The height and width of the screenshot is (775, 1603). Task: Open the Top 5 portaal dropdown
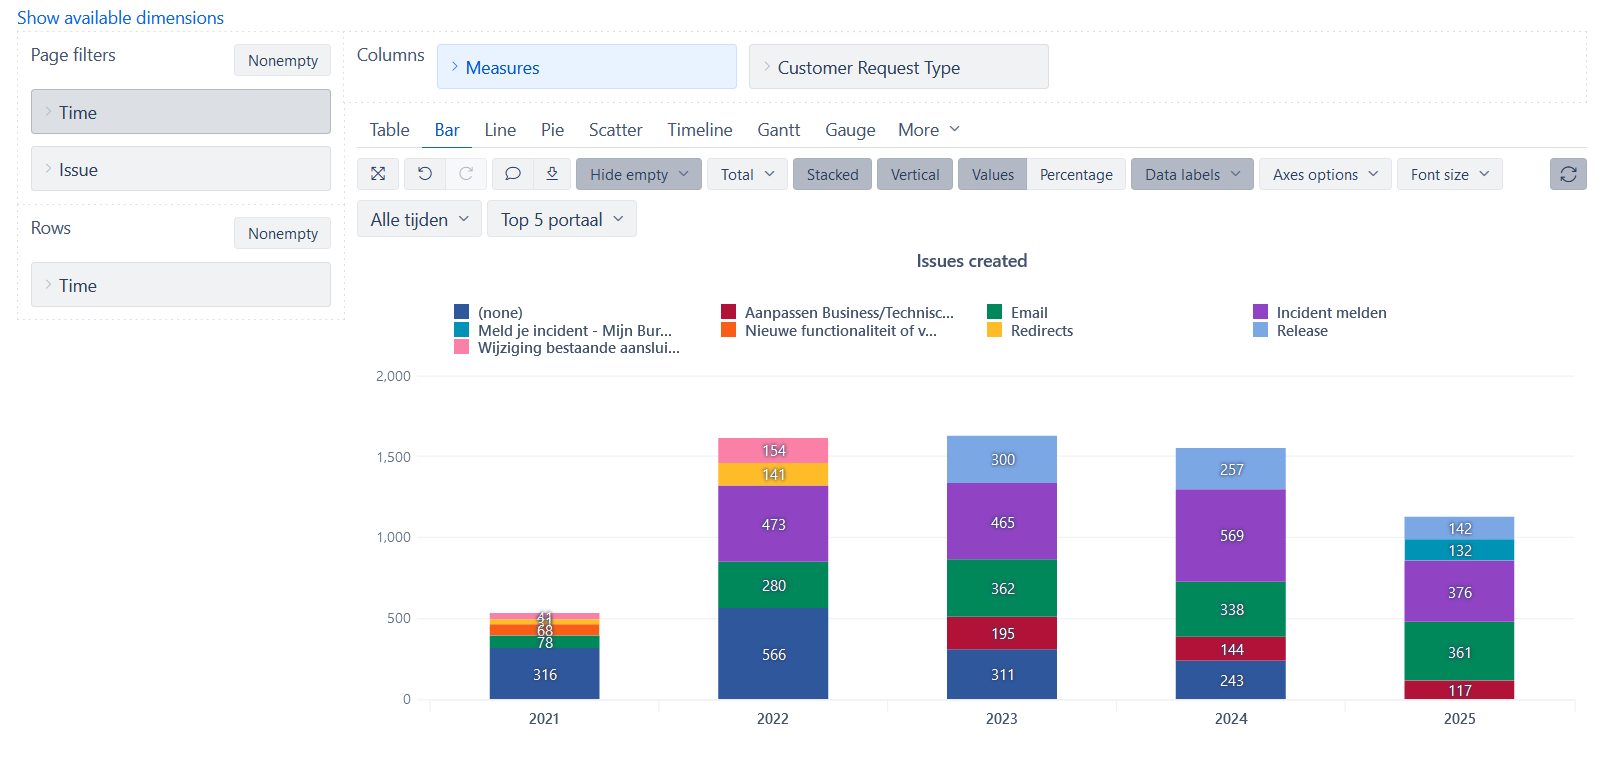561,219
